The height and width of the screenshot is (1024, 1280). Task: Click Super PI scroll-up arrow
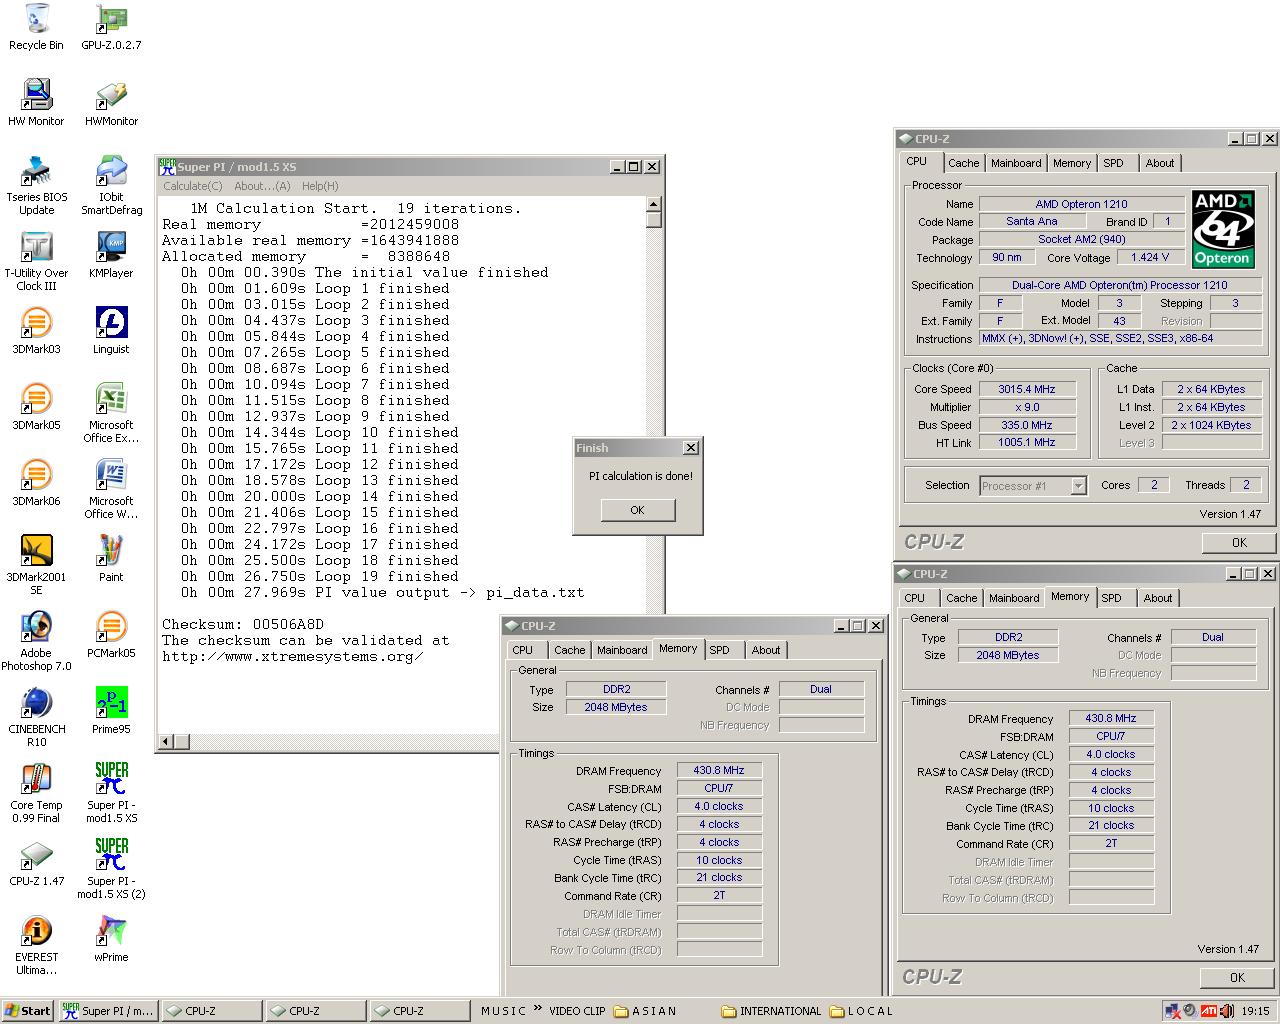click(x=654, y=204)
